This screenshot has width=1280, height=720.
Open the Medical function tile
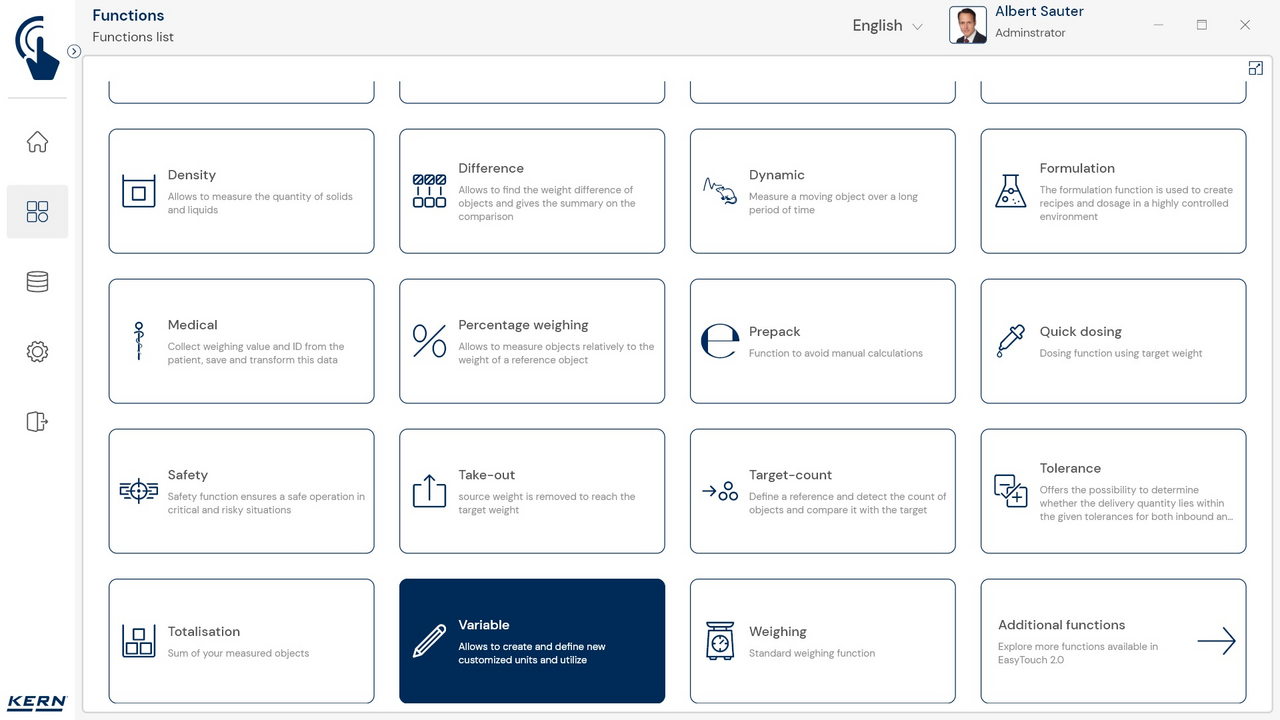click(x=241, y=341)
